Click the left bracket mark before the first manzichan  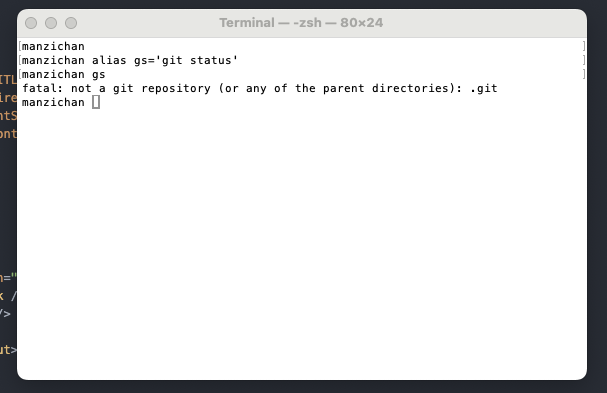[x=20, y=46]
